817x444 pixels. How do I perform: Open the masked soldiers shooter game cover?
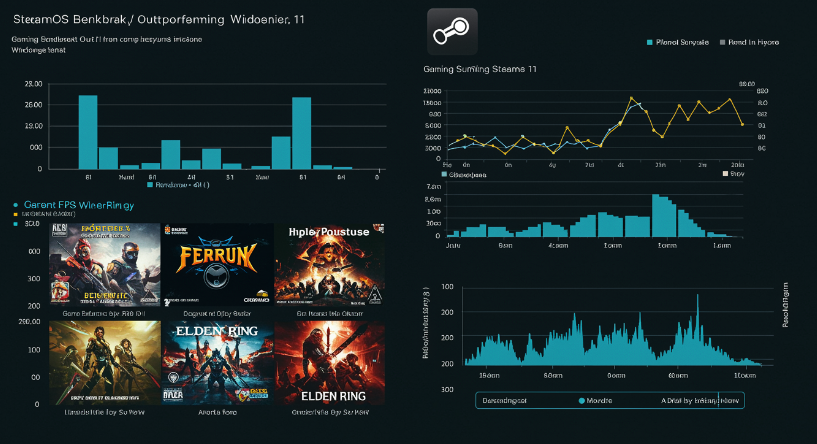pyautogui.click(x=105, y=264)
